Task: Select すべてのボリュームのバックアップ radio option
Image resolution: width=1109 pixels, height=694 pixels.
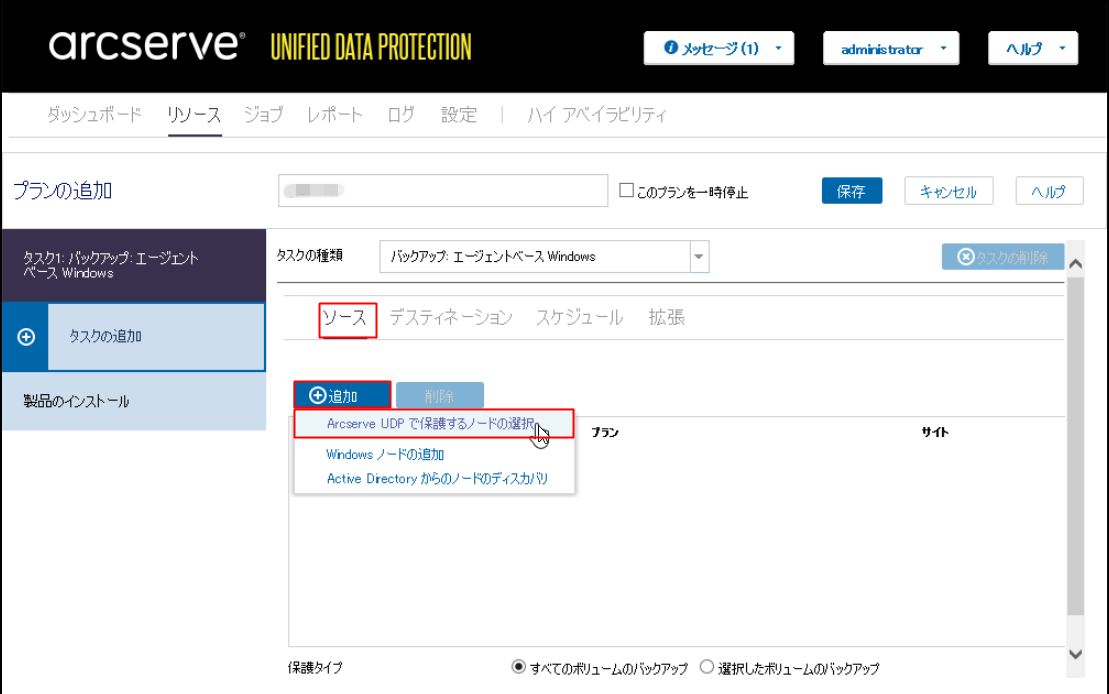Action: pos(518,667)
